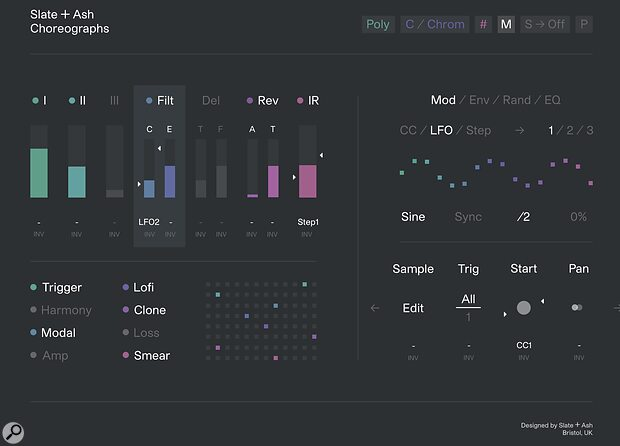Click the LFO waveform dot display
This screenshot has width=620, height=446.
[x=496, y=172]
